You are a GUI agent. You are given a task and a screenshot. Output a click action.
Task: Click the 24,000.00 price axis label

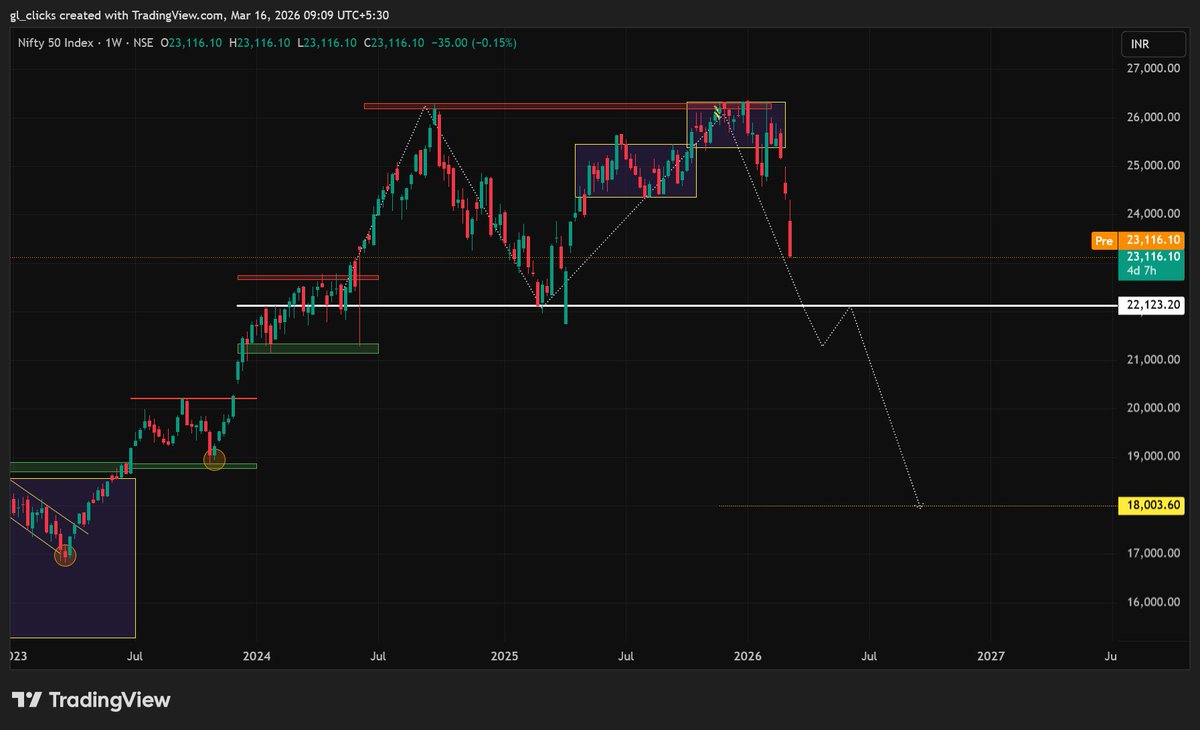(x=1155, y=214)
